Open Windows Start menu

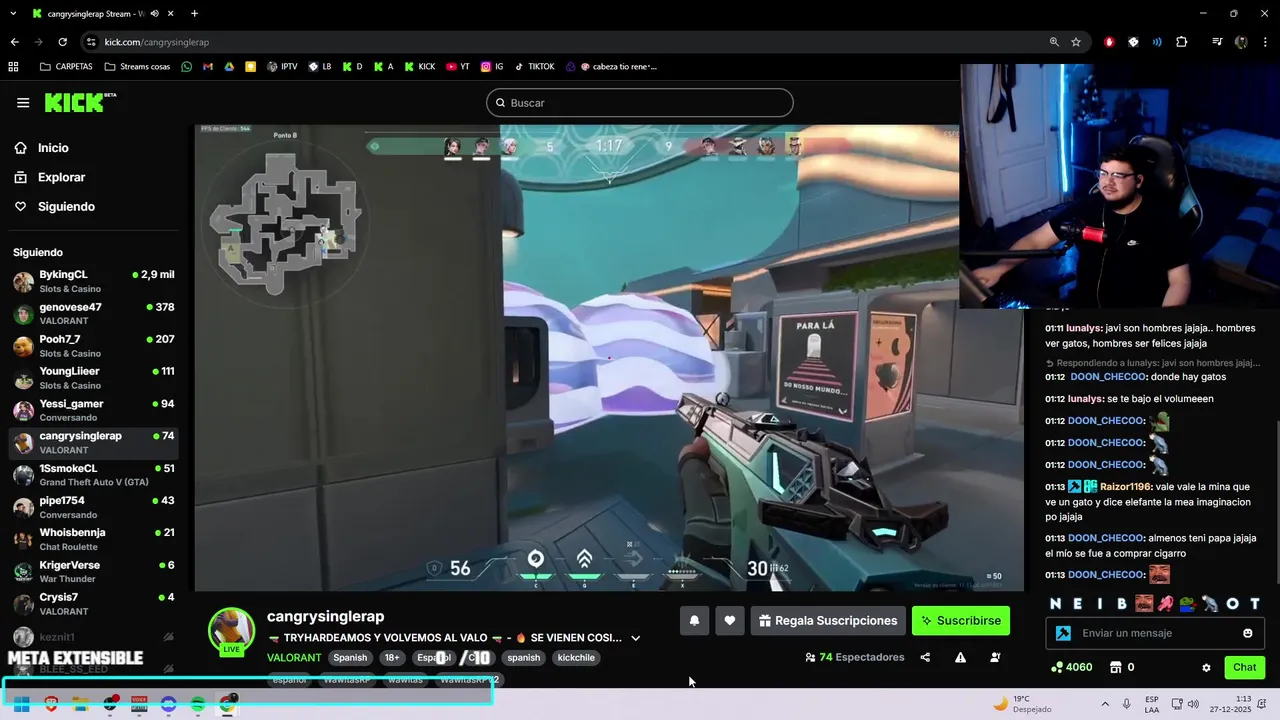(x=21, y=705)
